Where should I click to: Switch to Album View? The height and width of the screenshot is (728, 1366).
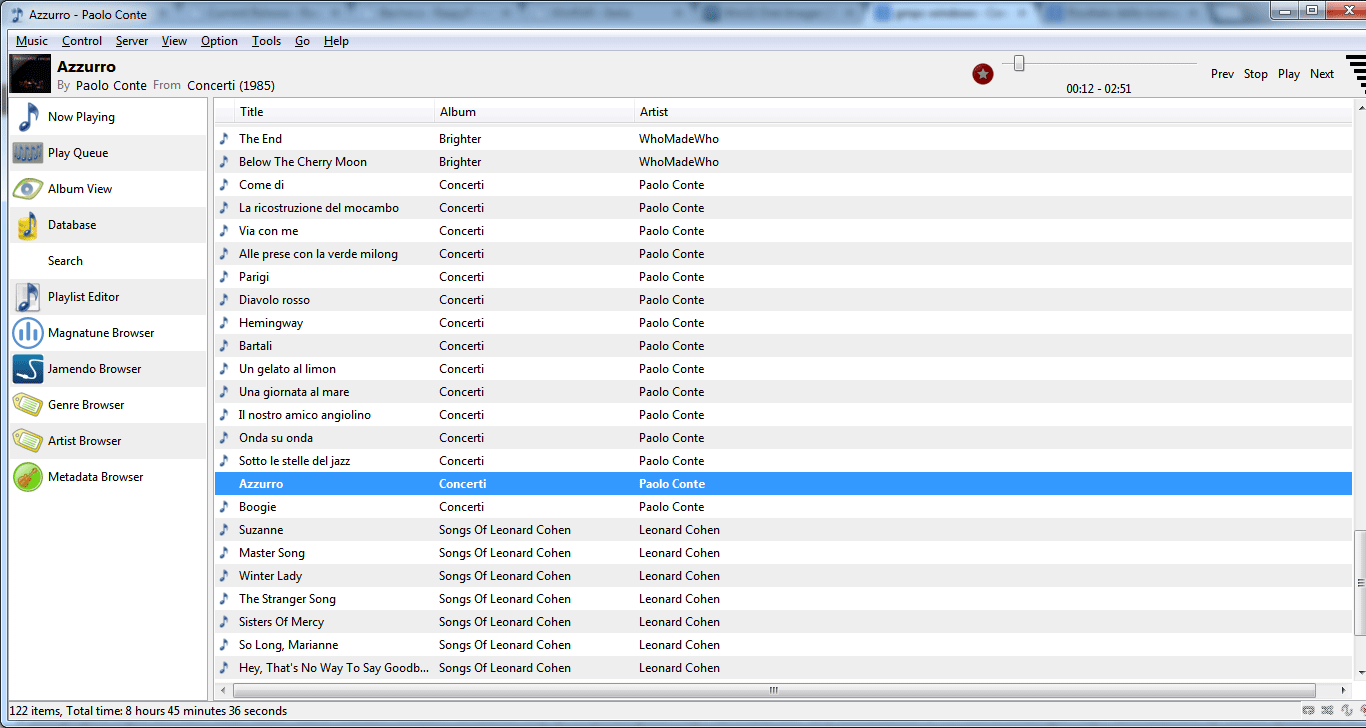(x=108, y=189)
